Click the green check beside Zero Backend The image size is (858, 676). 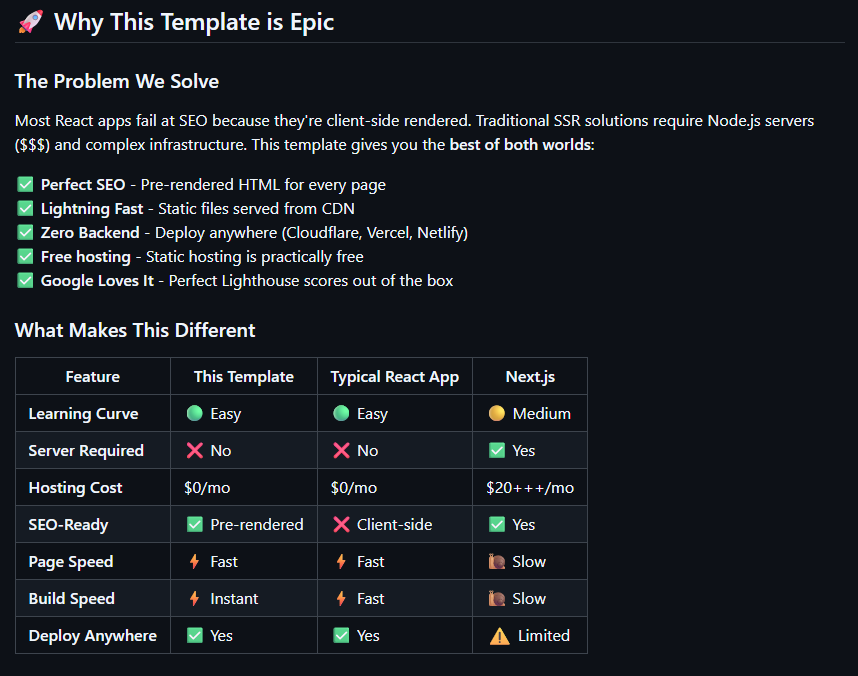[25, 233]
